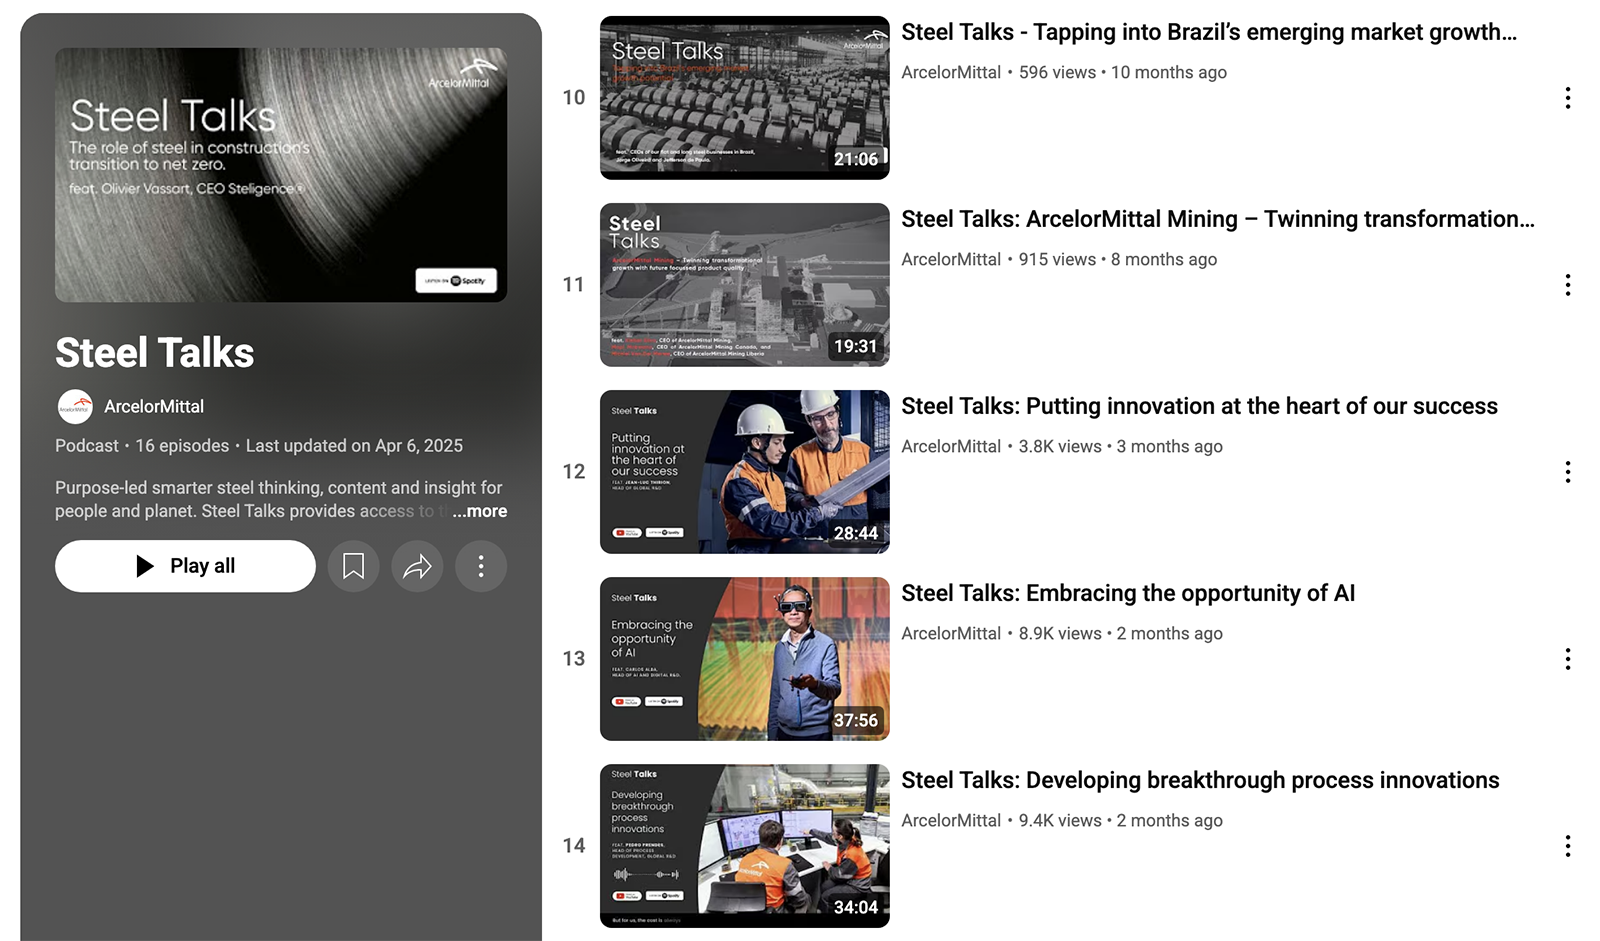Click the '3 months ago' text
This screenshot has width=1600, height=941.
[x=1170, y=446]
